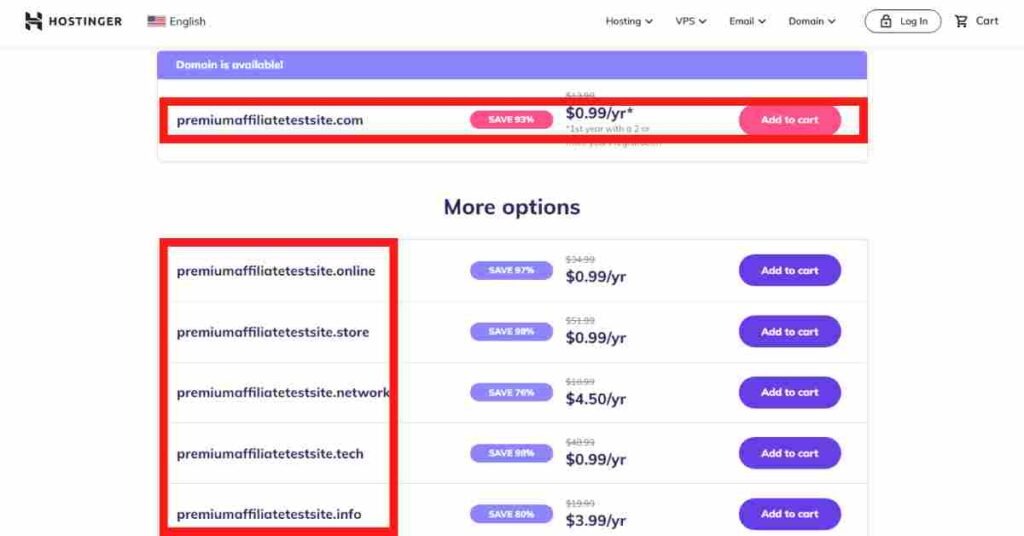
Task: Expand the Hosting dropdown menu
Action: pos(629,22)
